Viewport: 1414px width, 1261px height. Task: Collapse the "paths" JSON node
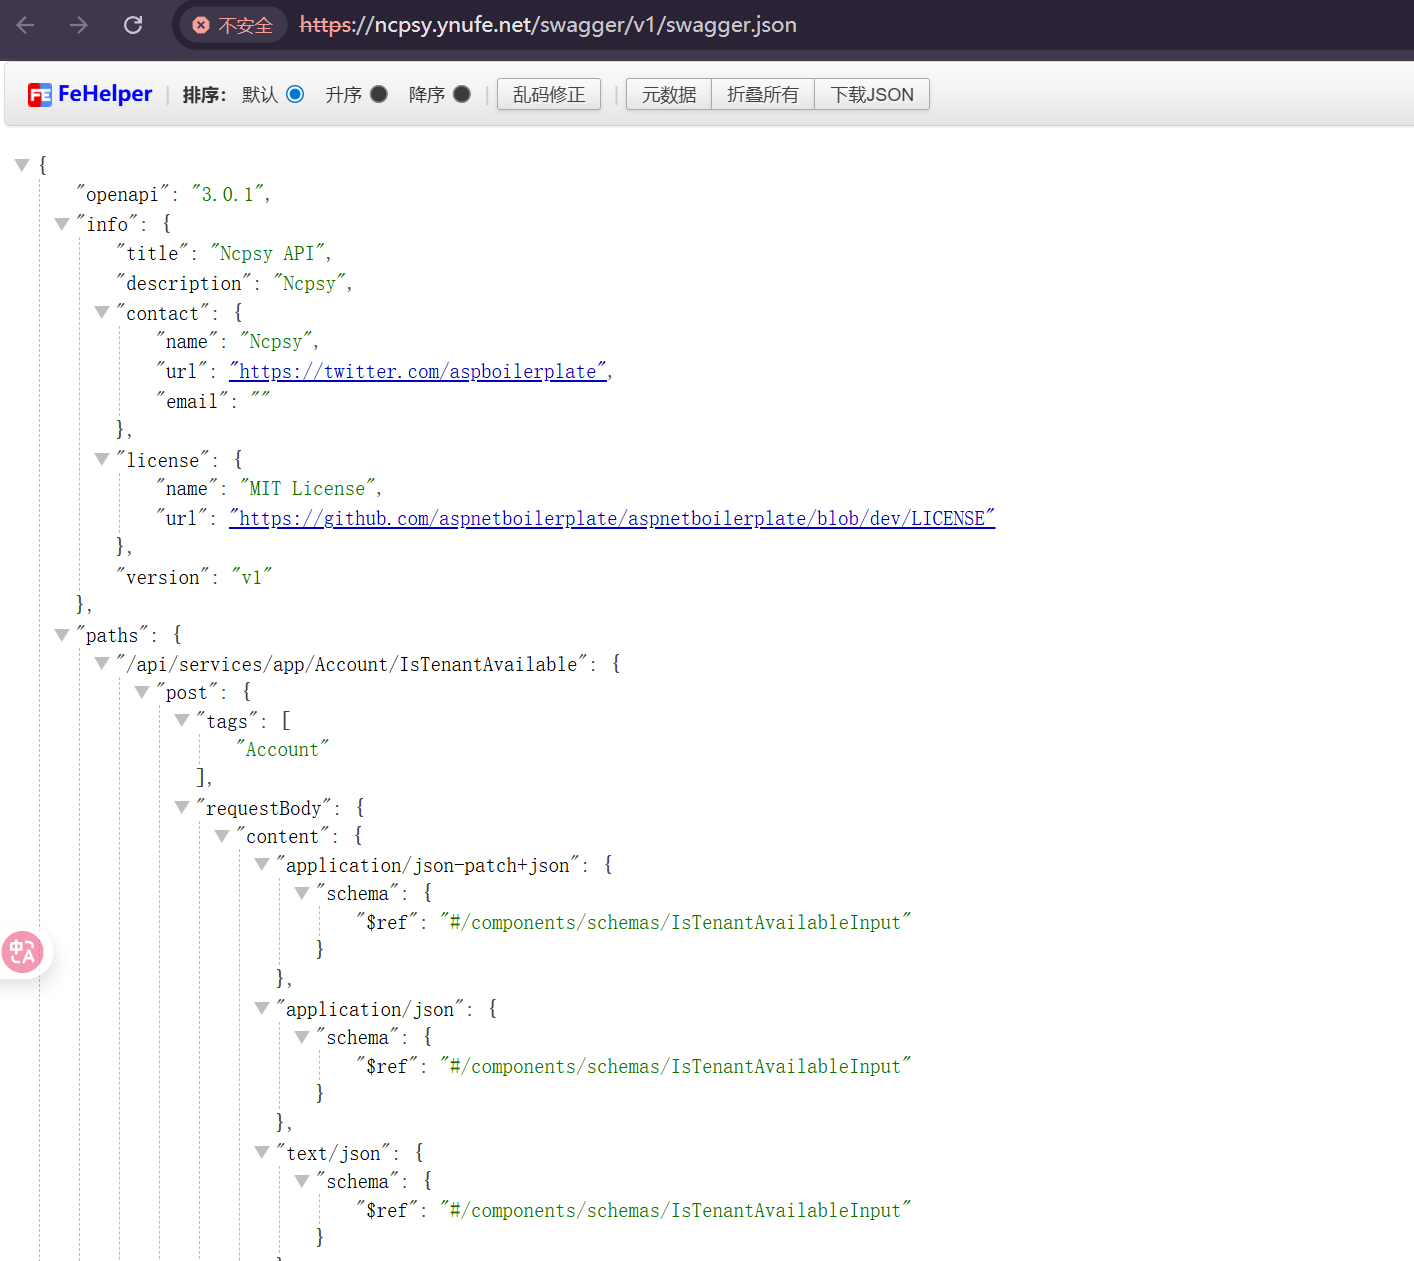tap(62, 635)
